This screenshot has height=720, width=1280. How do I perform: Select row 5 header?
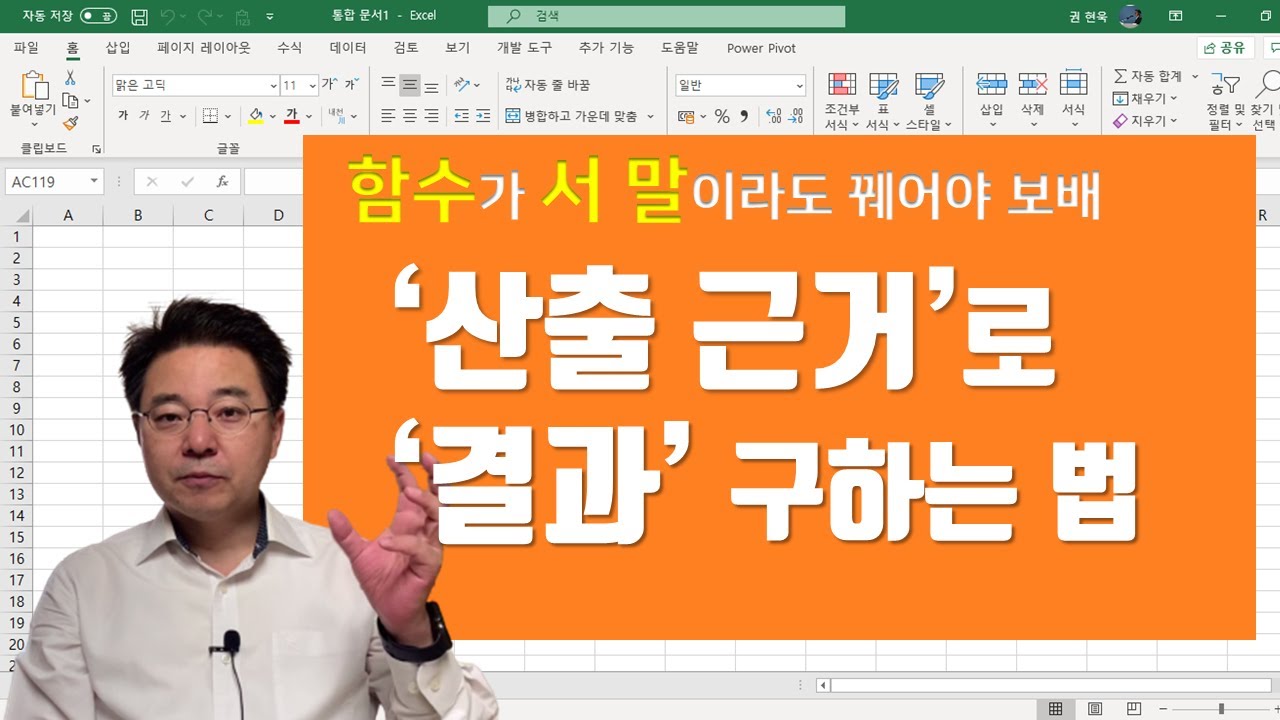tap(16, 322)
